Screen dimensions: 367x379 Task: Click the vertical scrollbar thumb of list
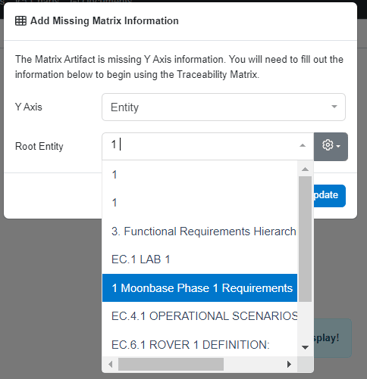tap(305, 239)
